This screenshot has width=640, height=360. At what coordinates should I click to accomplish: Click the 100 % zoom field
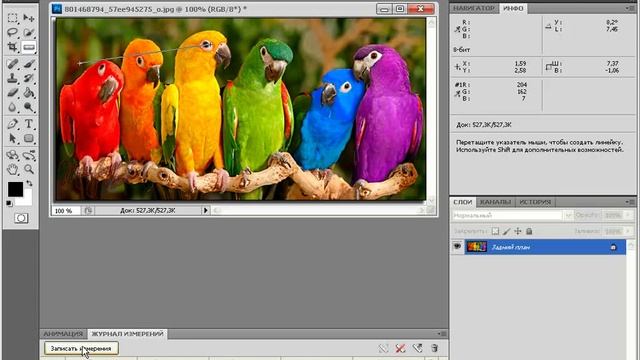(x=66, y=211)
